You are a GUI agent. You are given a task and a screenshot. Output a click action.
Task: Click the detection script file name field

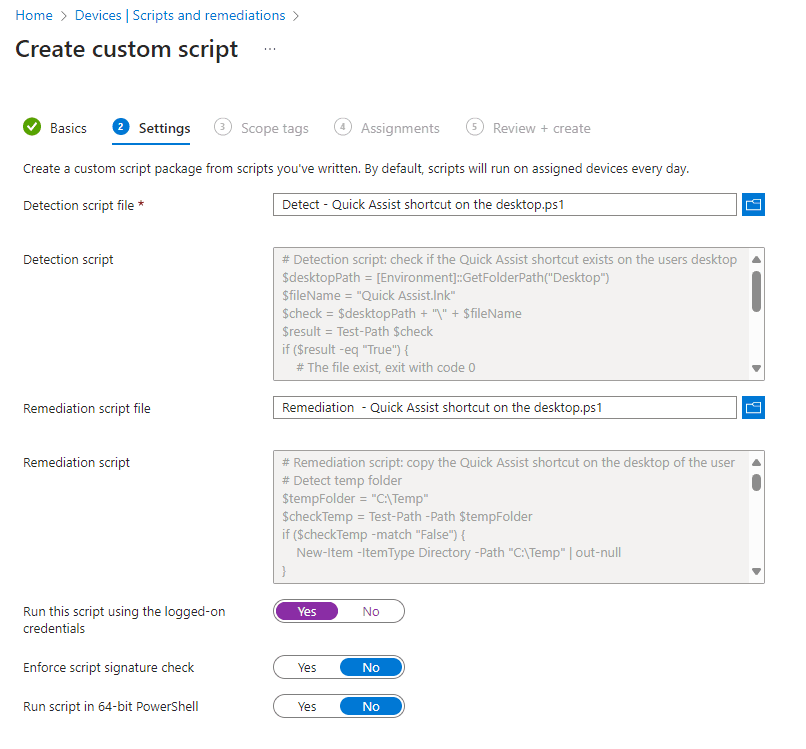504,205
